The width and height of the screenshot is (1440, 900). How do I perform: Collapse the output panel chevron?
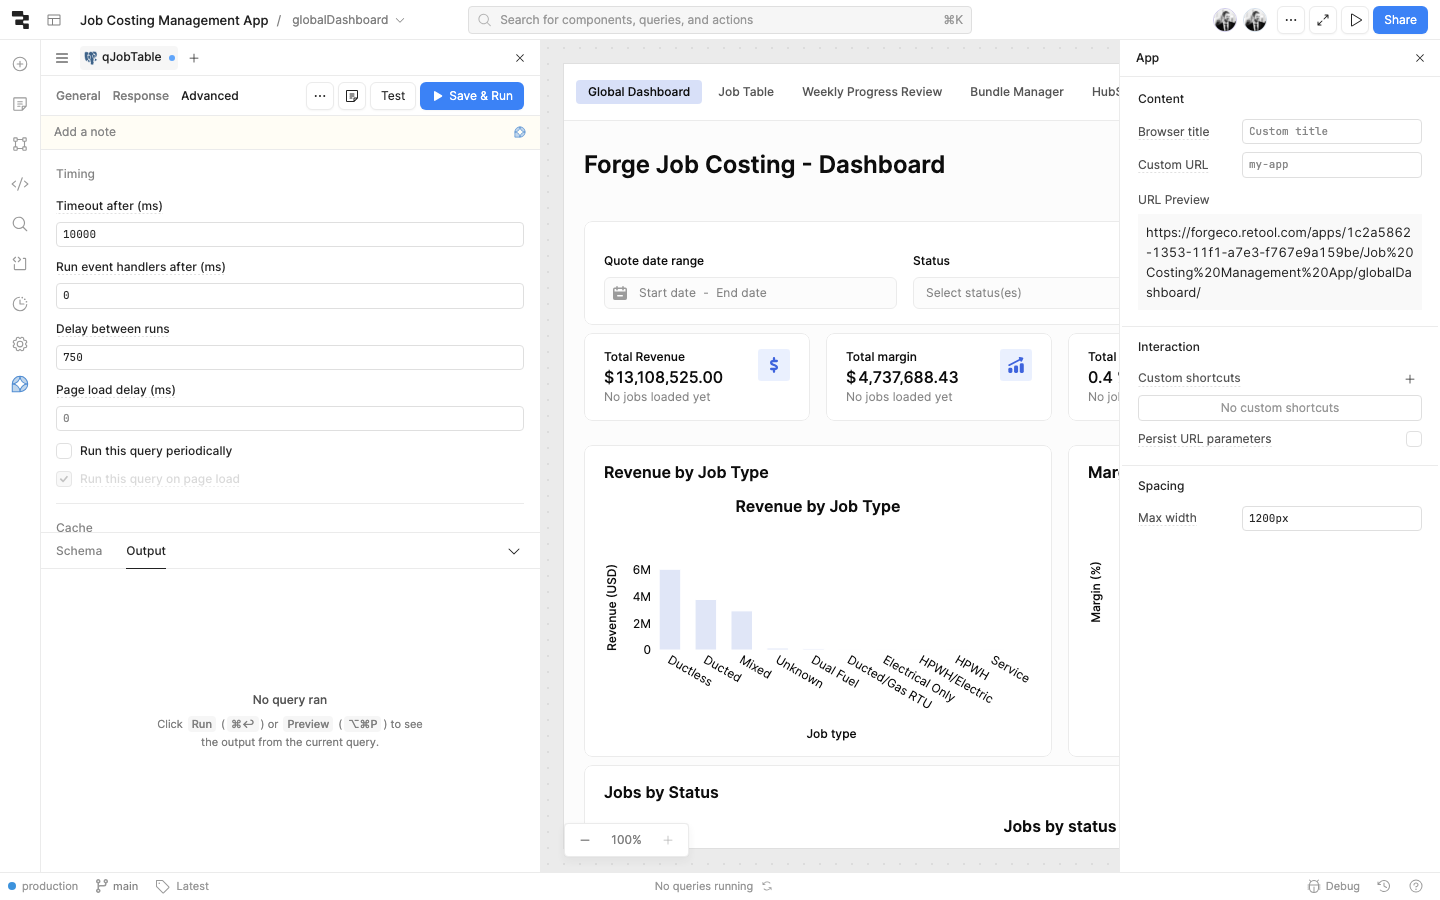coord(514,551)
